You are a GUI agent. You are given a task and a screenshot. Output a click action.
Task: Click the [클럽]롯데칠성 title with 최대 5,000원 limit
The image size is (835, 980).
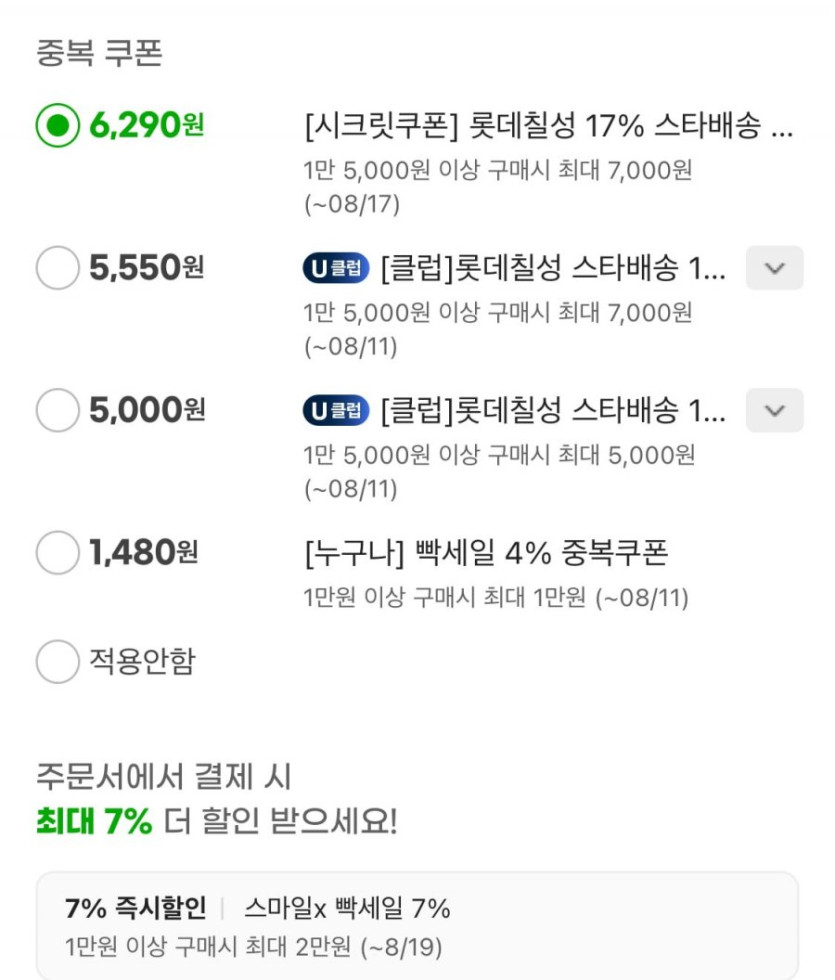point(553,411)
